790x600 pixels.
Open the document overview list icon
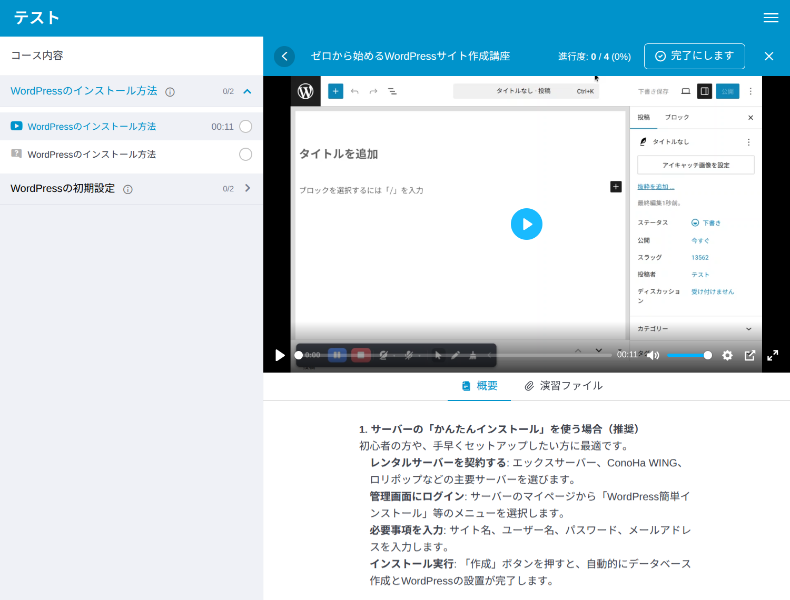point(392,91)
